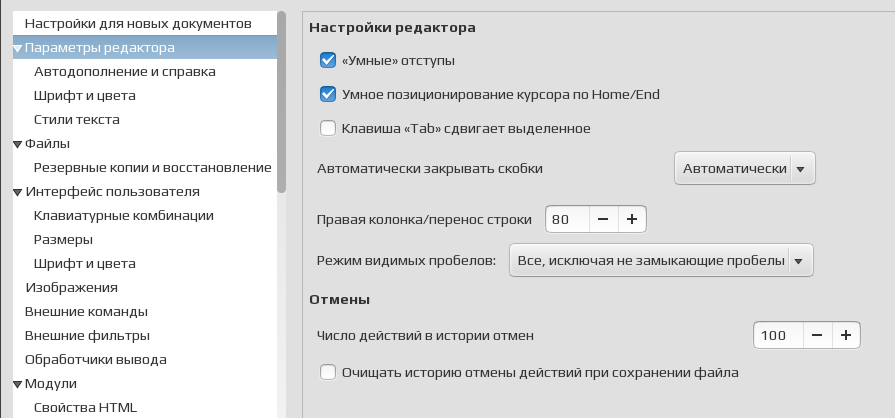Image resolution: width=895 pixels, height=418 pixels.
Task: Open Шрифт и цвета under Интерфейс пользователя
Action: [x=84, y=263]
